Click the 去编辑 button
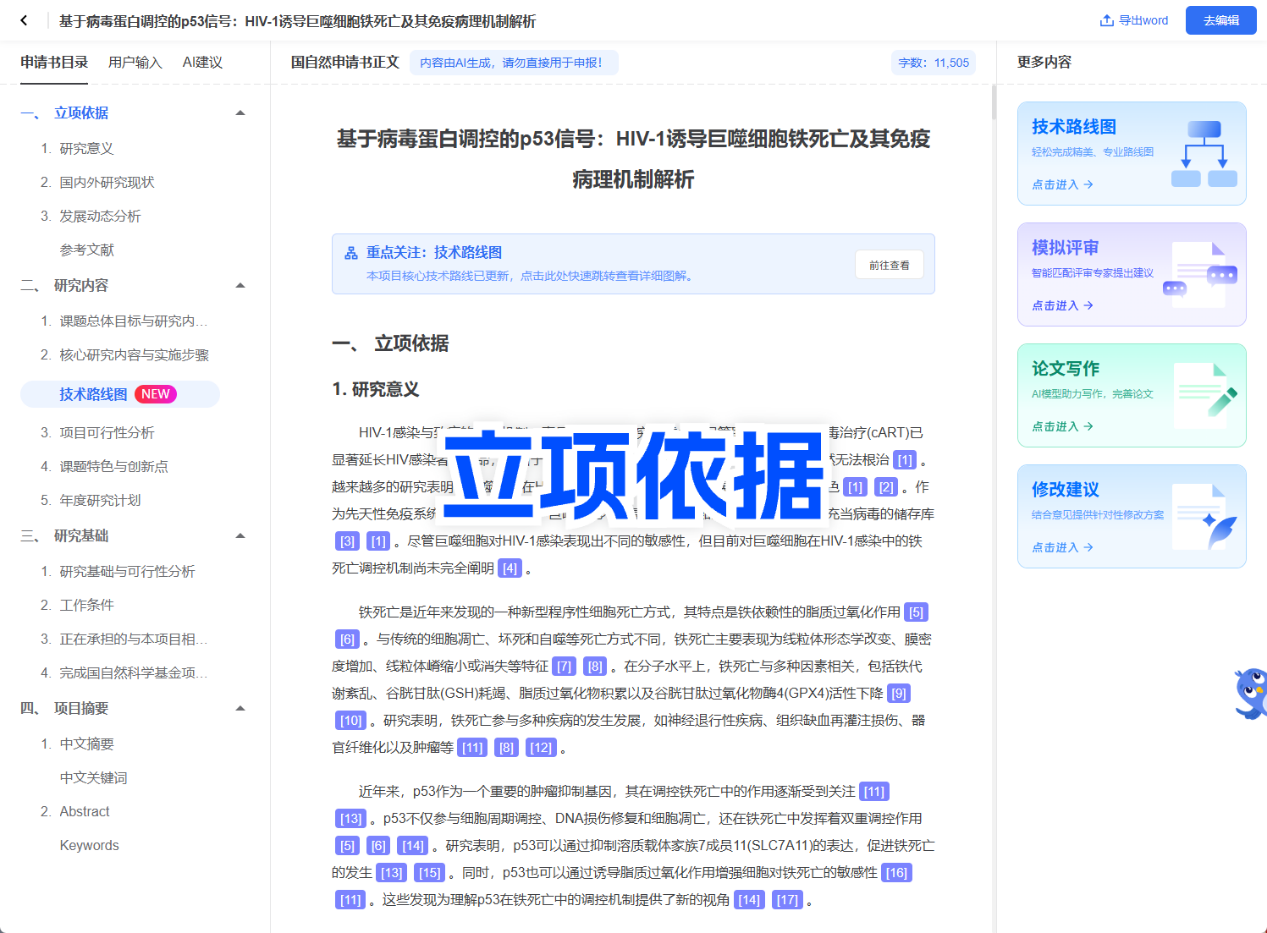Image resolution: width=1267 pixels, height=933 pixels. point(1221,20)
